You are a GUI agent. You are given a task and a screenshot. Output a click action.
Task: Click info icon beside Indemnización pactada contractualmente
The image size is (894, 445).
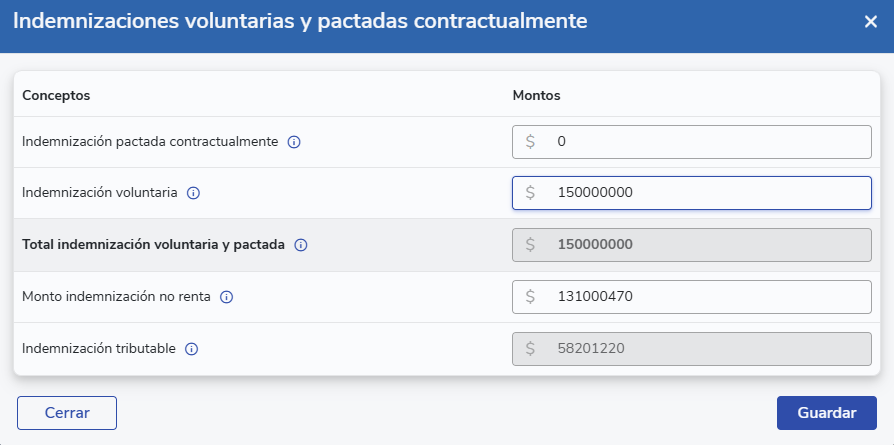tap(294, 142)
